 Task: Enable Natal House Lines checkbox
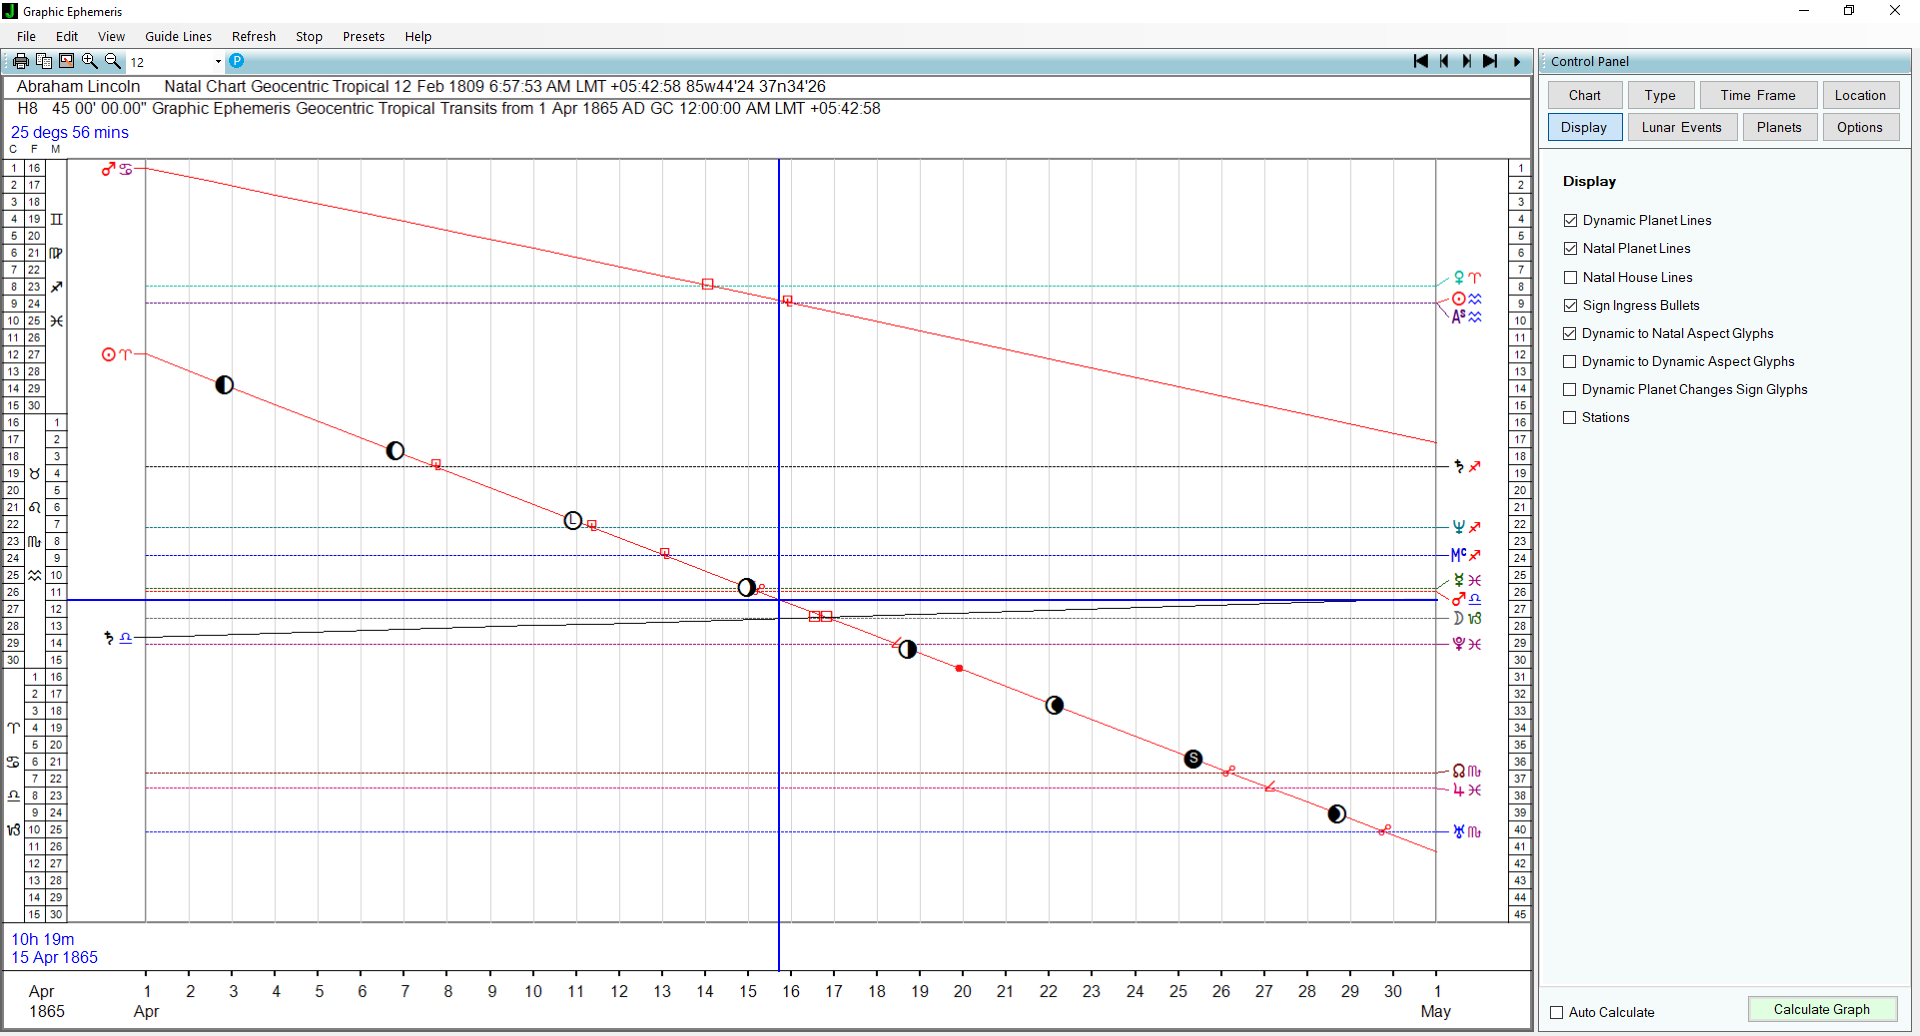pos(1570,277)
